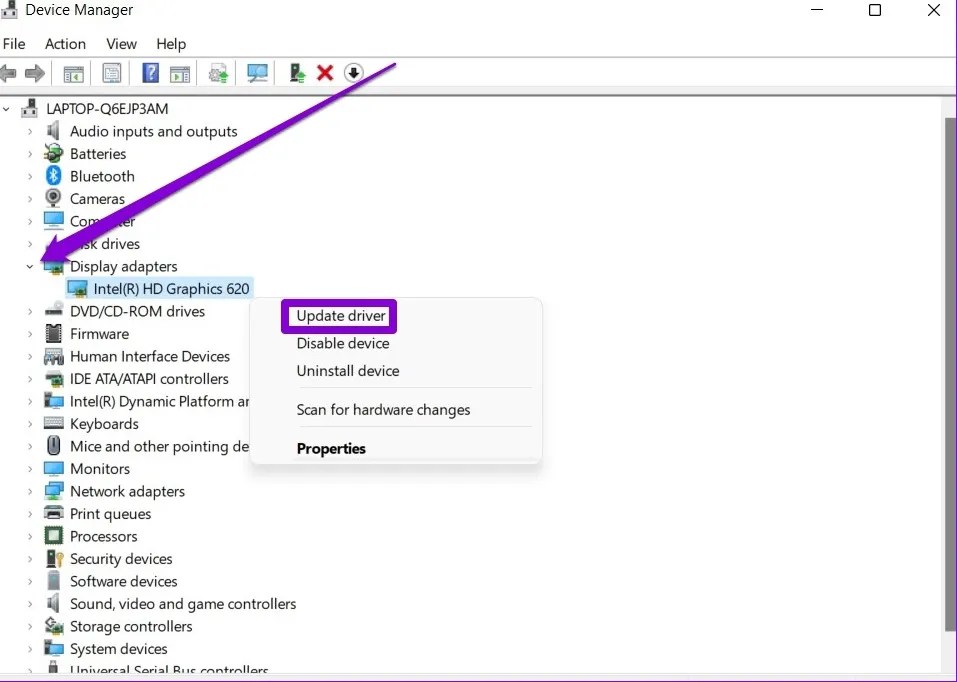Click the Disable device toolbar icon with down arrow
The height and width of the screenshot is (682, 957).
[354, 72]
